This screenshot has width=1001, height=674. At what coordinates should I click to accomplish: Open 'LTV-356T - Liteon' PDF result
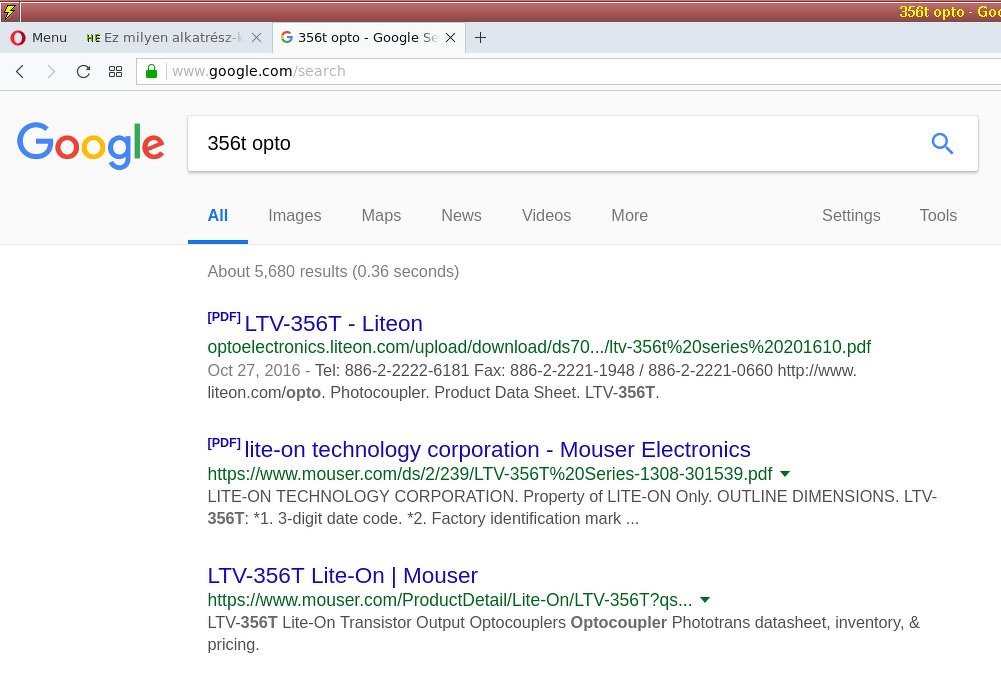point(333,324)
